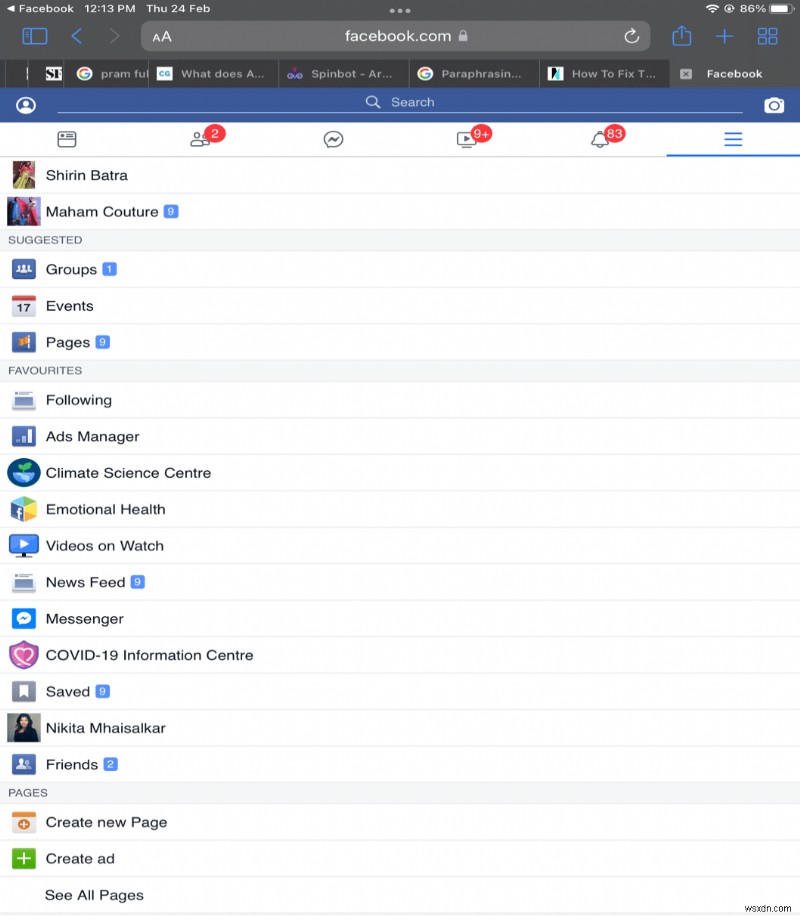Open the Friend Requests icon with badge
Image resolution: width=800 pixels, height=916 pixels.
coord(200,139)
